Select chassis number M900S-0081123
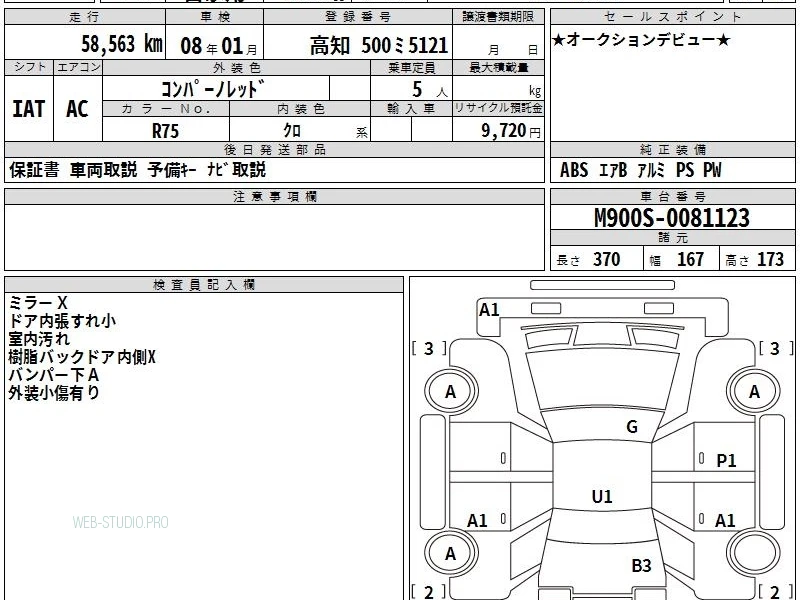Image resolution: width=800 pixels, height=600 pixels. coord(672,218)
